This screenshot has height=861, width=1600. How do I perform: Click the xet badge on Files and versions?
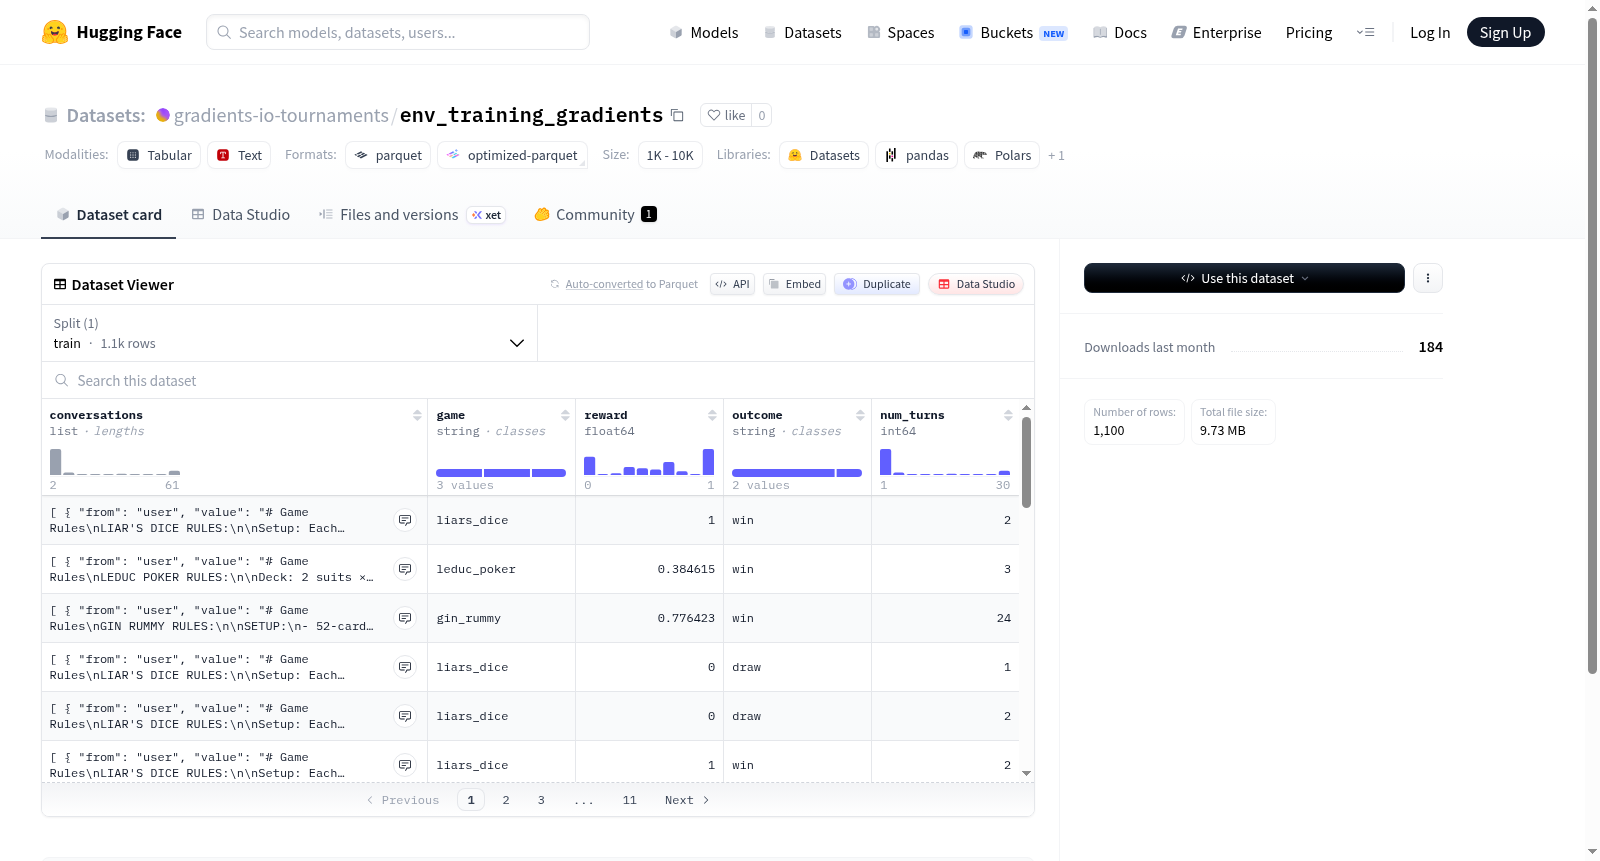tap(487, 215)
